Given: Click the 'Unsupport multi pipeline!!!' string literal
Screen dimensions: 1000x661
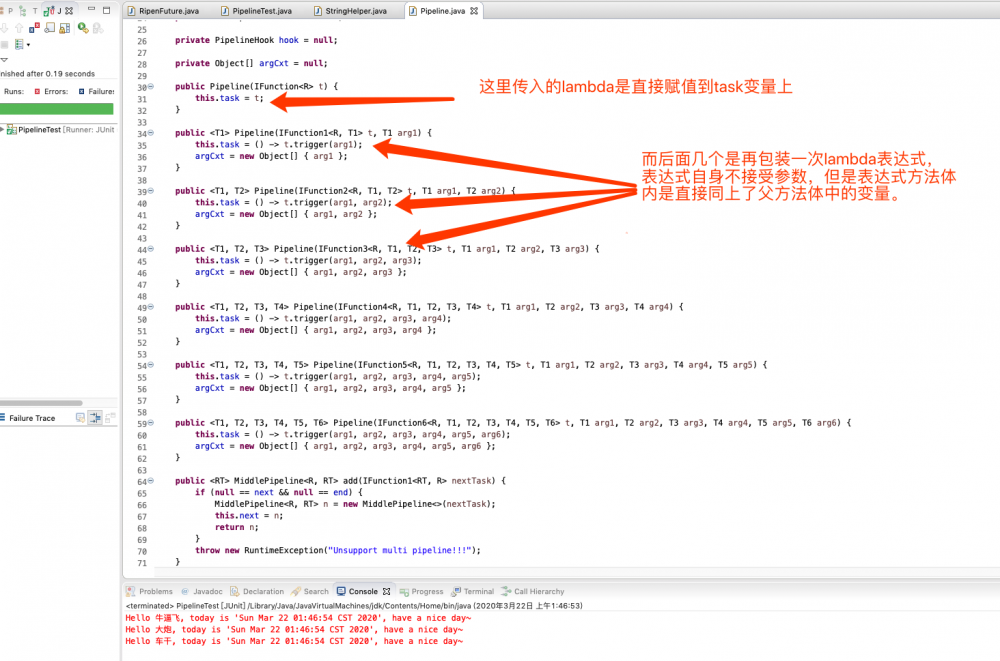Looking at the screenshot, I should point(400,550).
